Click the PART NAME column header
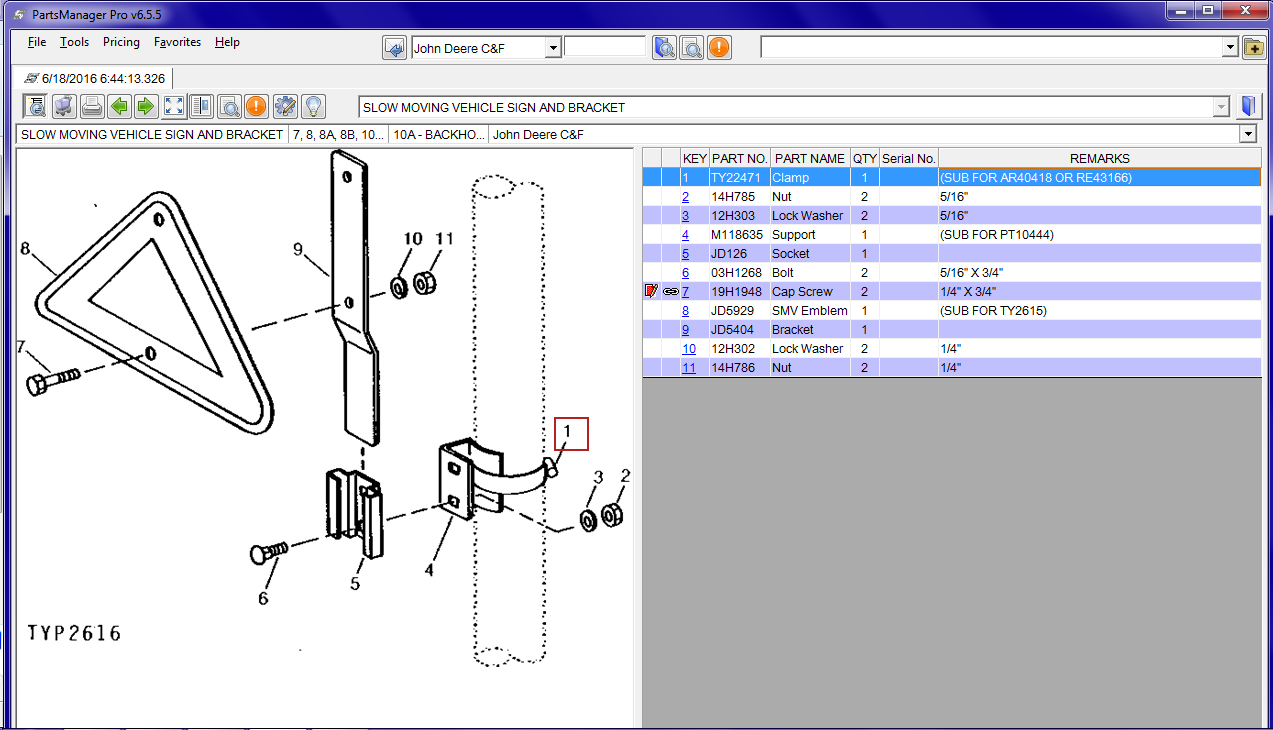This screenshot has width=1273, height=730. [x=810, y=158]
